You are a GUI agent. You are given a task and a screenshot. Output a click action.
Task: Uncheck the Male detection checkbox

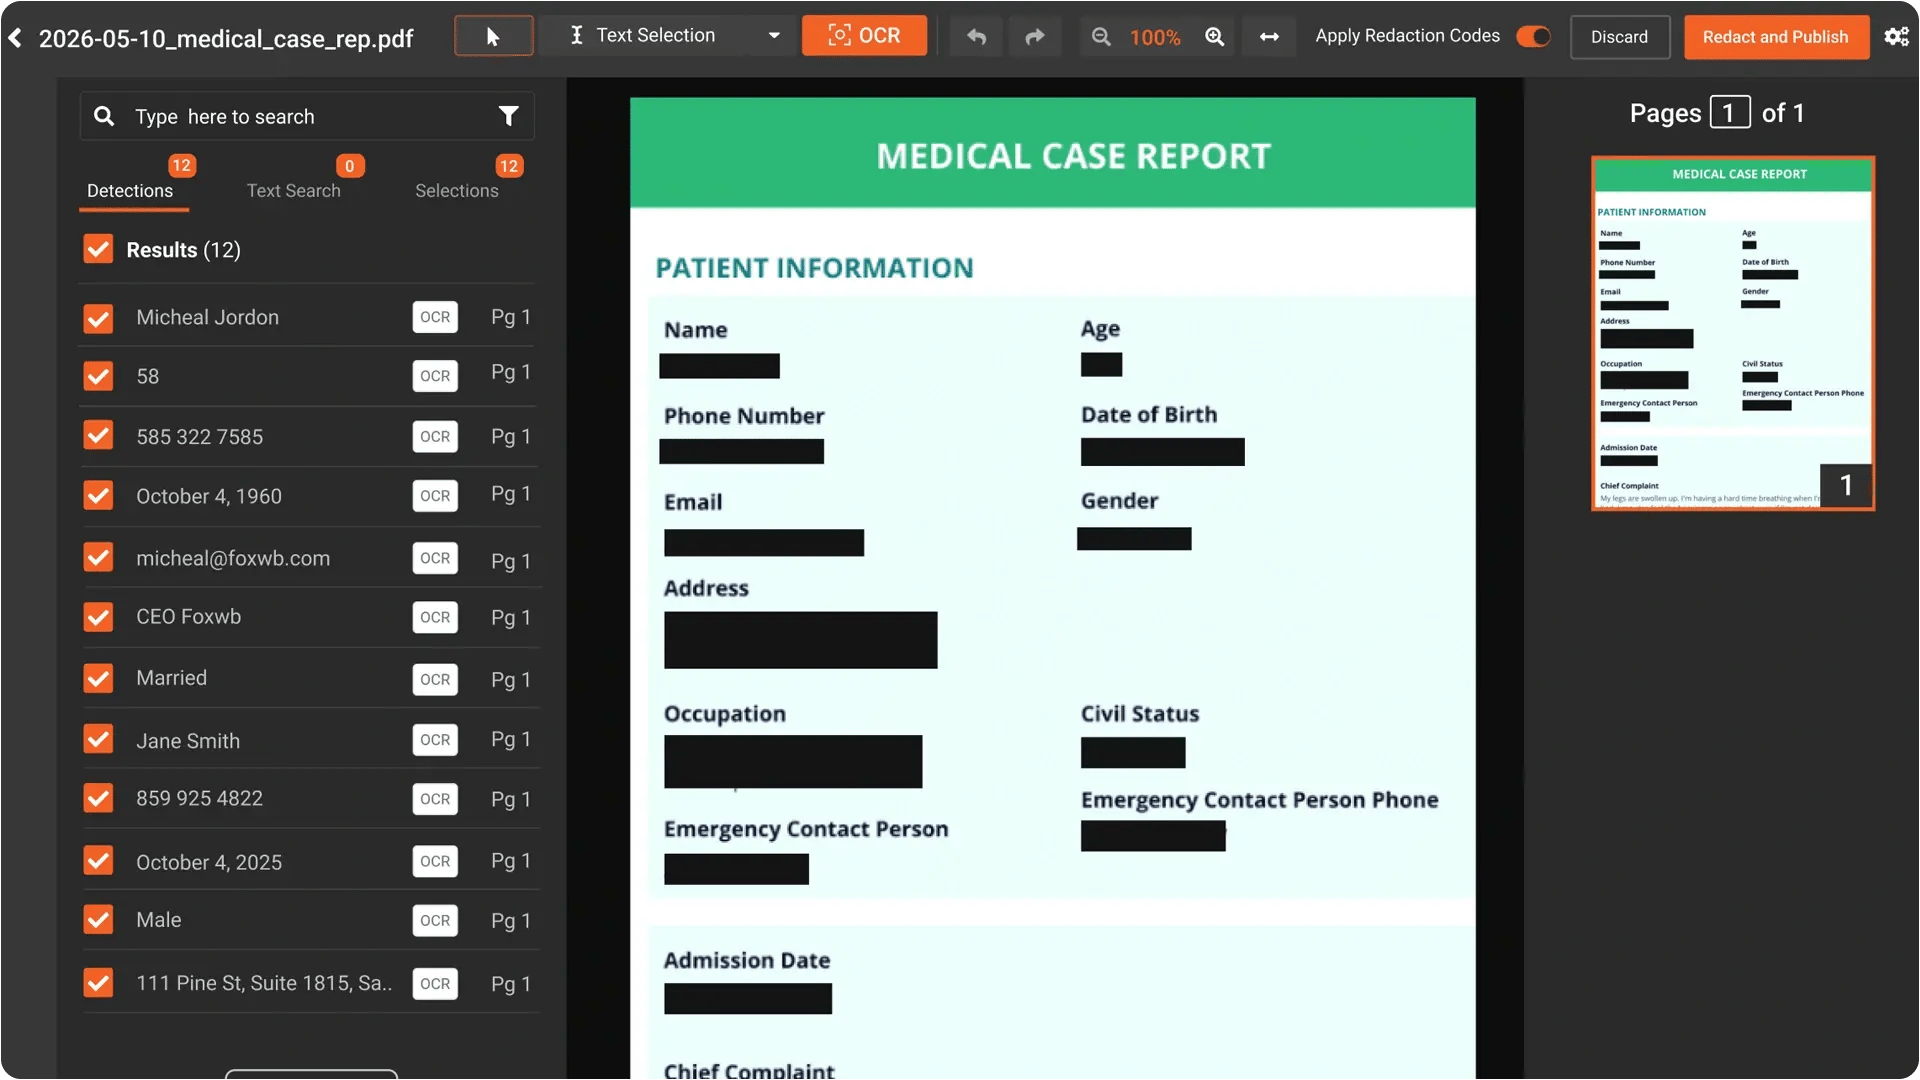point(98,920)
